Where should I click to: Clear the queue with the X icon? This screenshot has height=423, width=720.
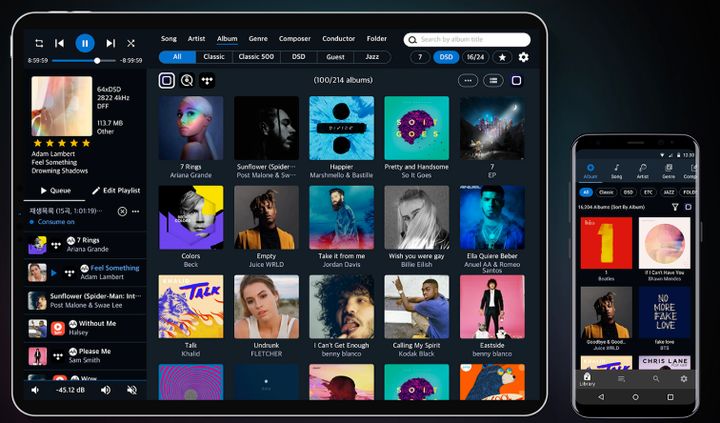point(122,211)
